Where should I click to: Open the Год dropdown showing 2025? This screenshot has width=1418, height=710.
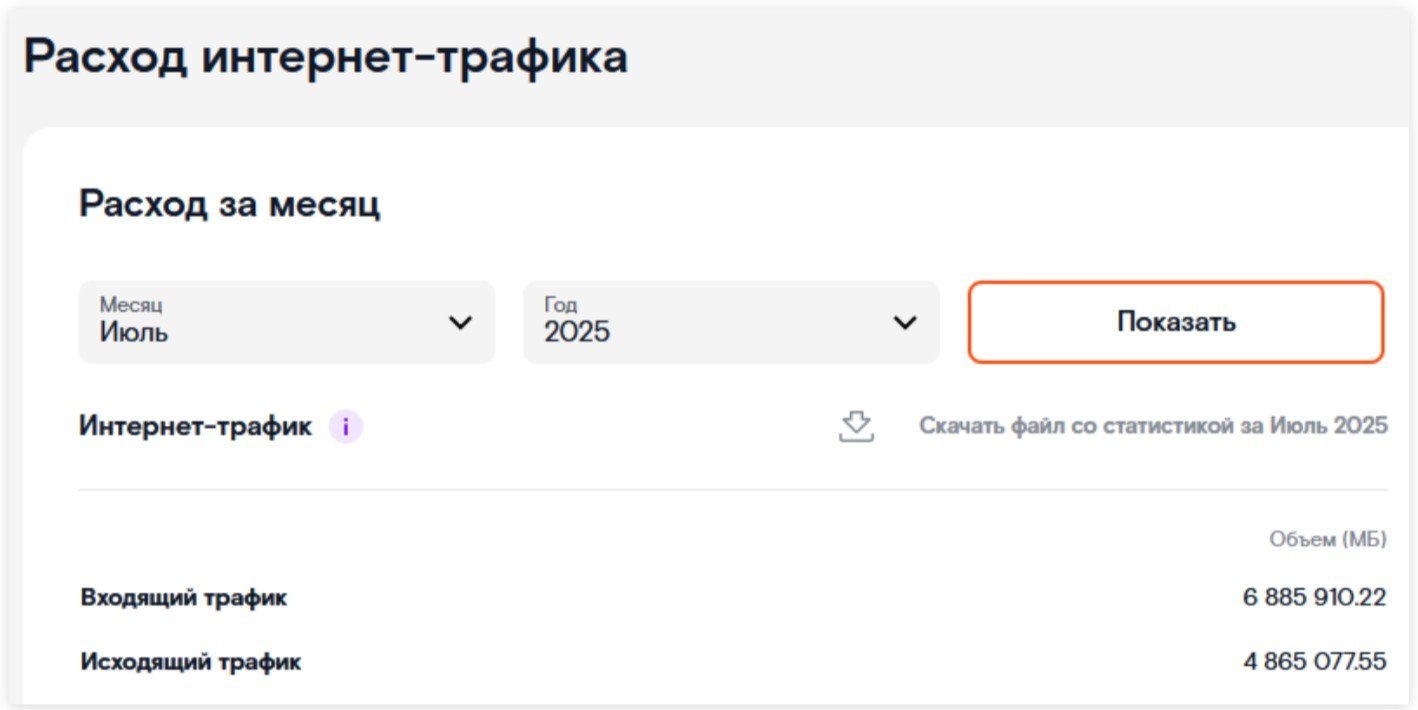(731, 322)
